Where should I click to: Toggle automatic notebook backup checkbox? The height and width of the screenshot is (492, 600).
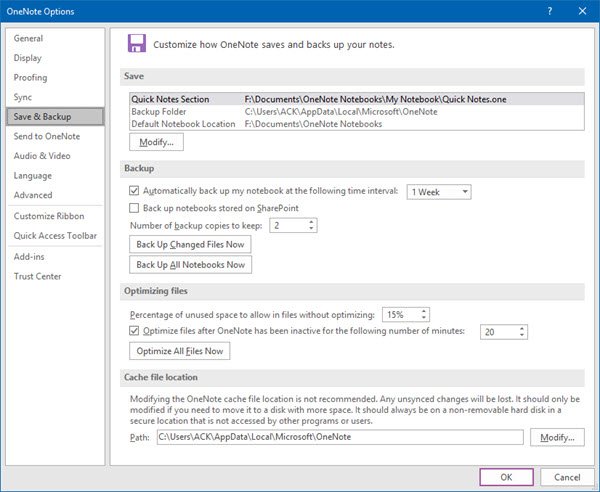(135, 190)
